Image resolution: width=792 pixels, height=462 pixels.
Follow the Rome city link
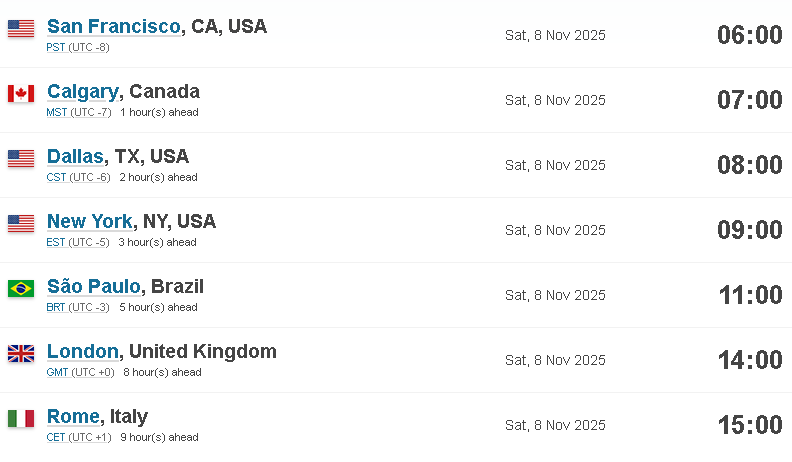(x=73, y=417)
